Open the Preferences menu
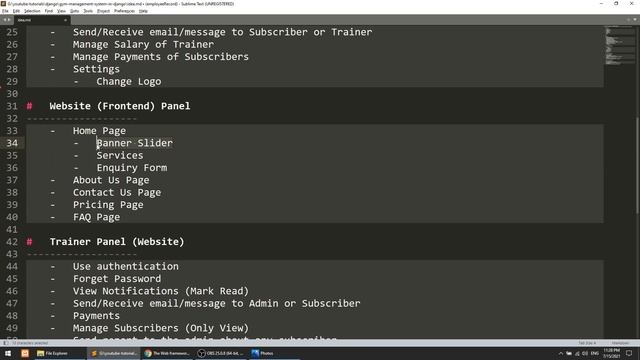The image size is (640, 360). click(124, 11)
